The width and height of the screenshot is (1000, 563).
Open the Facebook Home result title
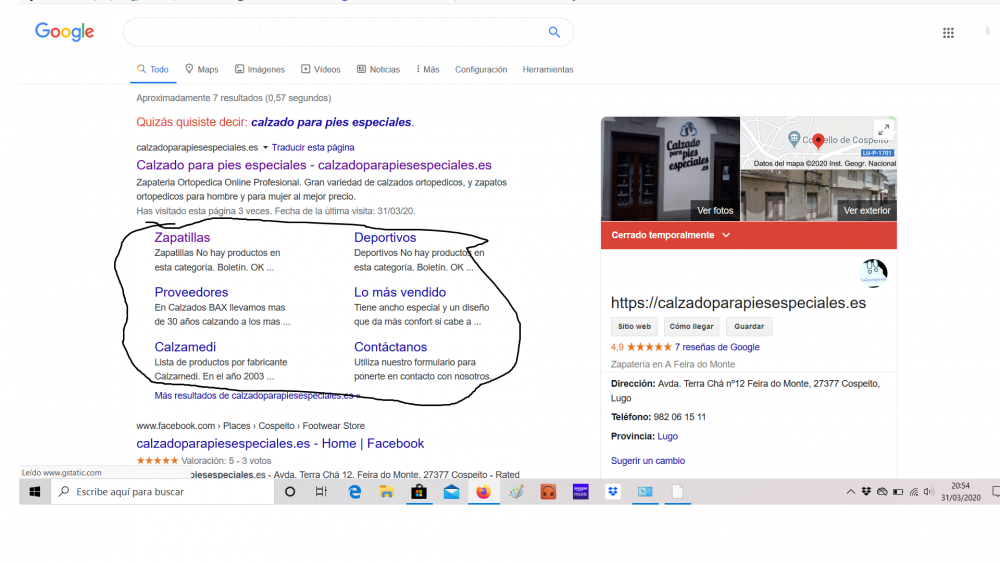280,444
